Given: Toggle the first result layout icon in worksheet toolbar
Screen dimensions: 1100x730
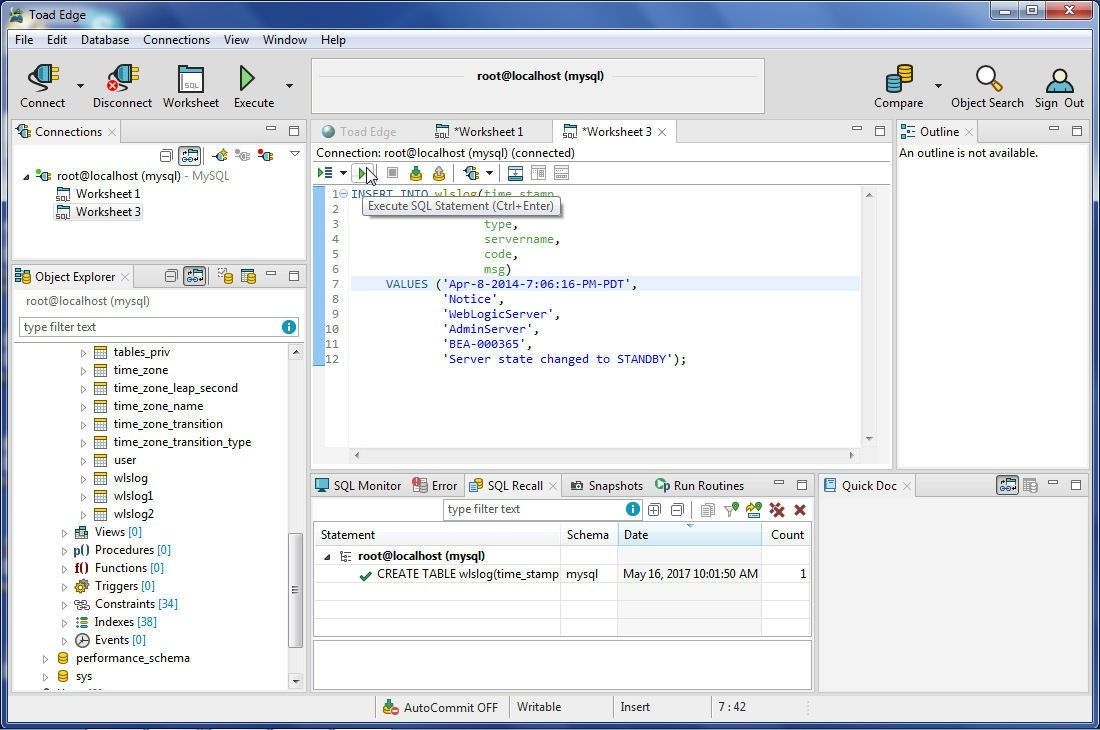Looking at the screenshot, I should [515, 173].
